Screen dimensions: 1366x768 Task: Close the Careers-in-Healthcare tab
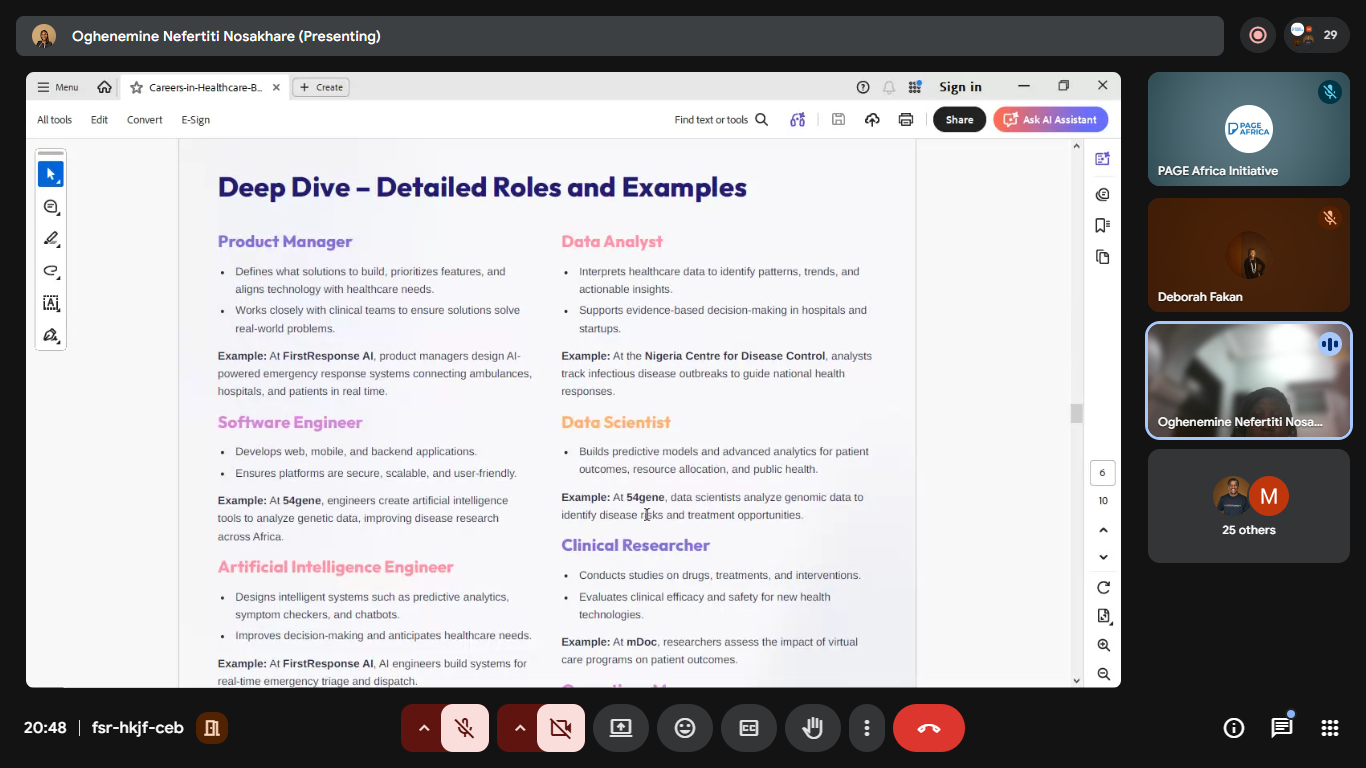click(x=276, y=87)
